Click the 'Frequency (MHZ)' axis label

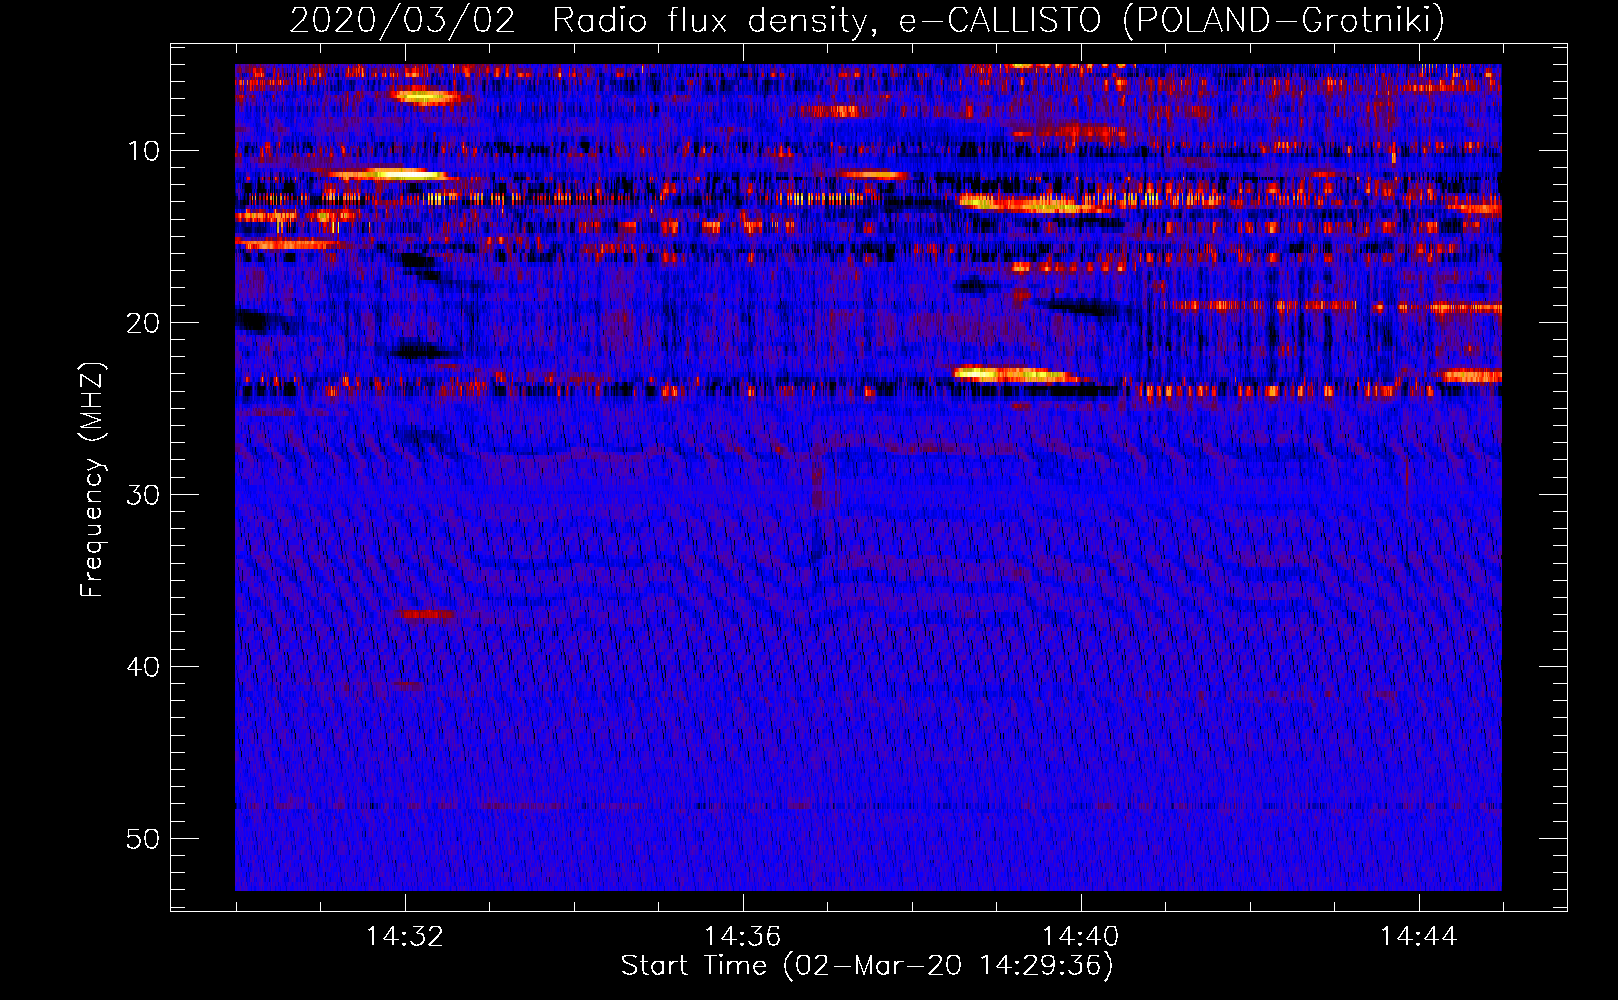(x=92, y=480)
